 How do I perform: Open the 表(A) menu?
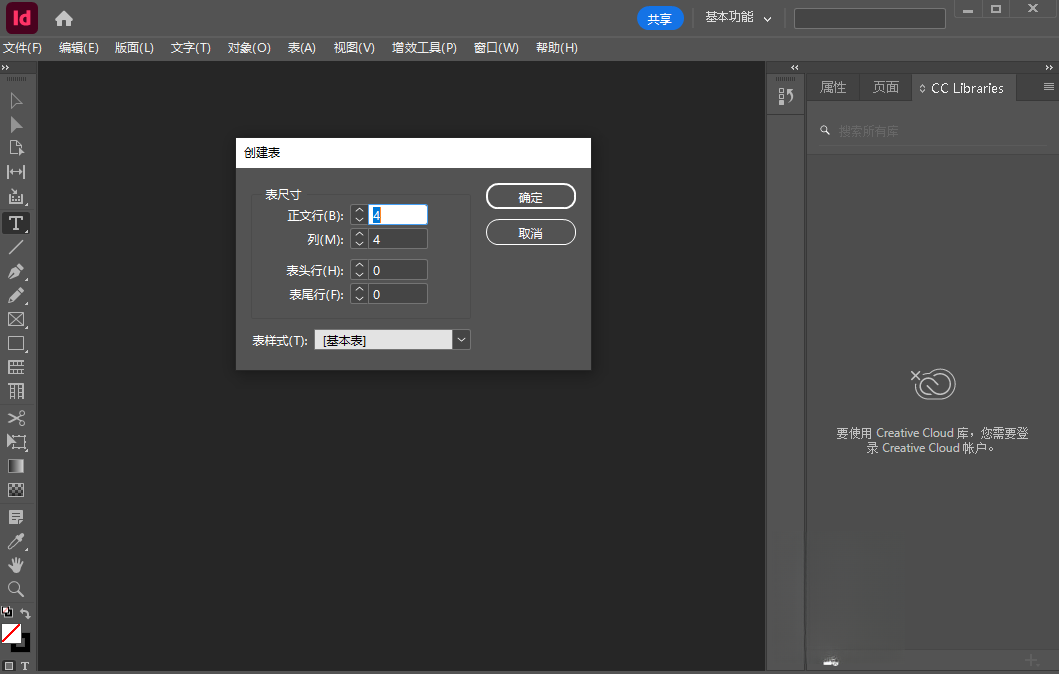[x=302, y=48]
